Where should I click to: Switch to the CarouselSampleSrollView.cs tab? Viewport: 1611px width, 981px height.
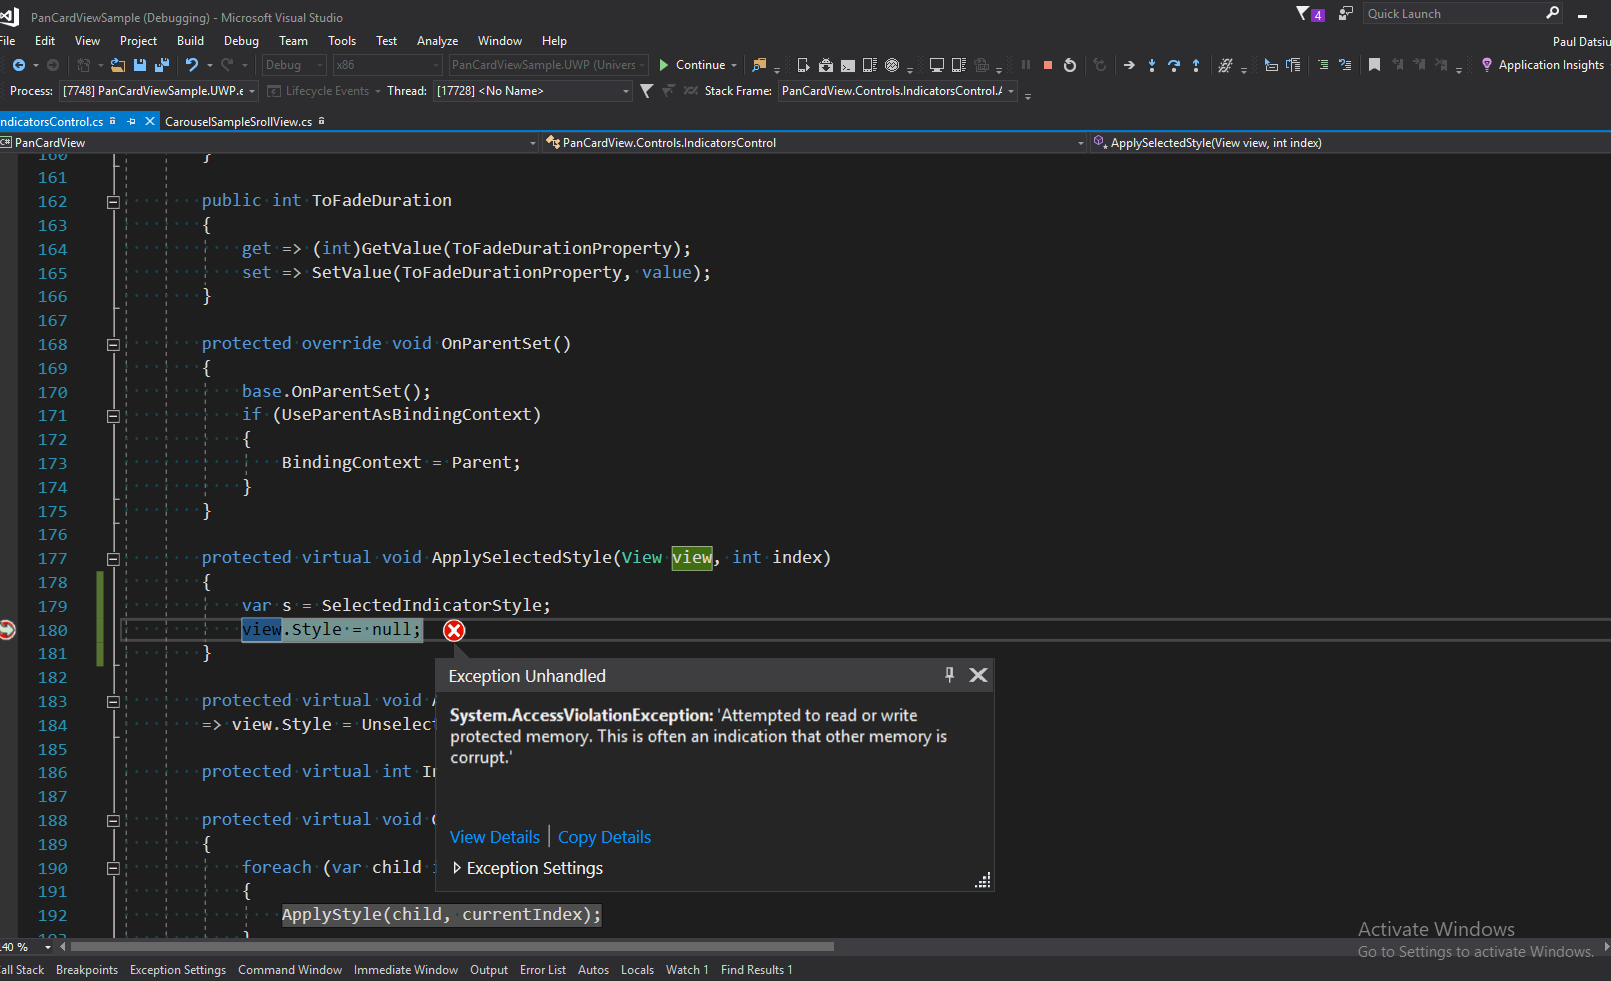point(240,121)
